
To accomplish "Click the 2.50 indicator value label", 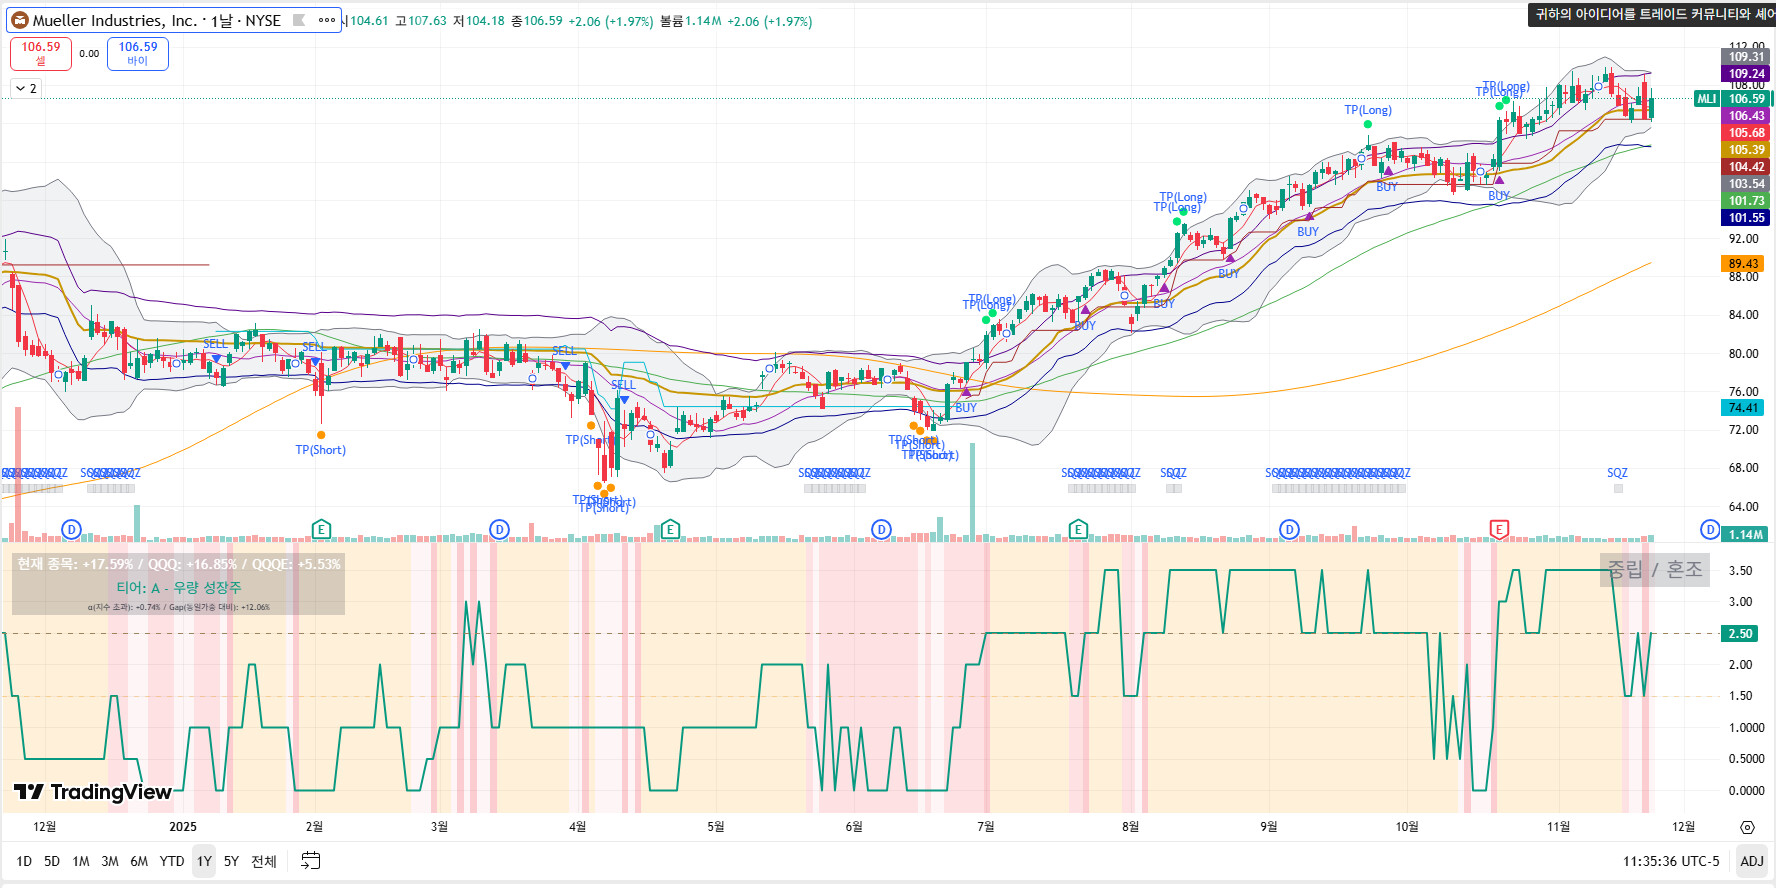I will (x=1740, y=634).
